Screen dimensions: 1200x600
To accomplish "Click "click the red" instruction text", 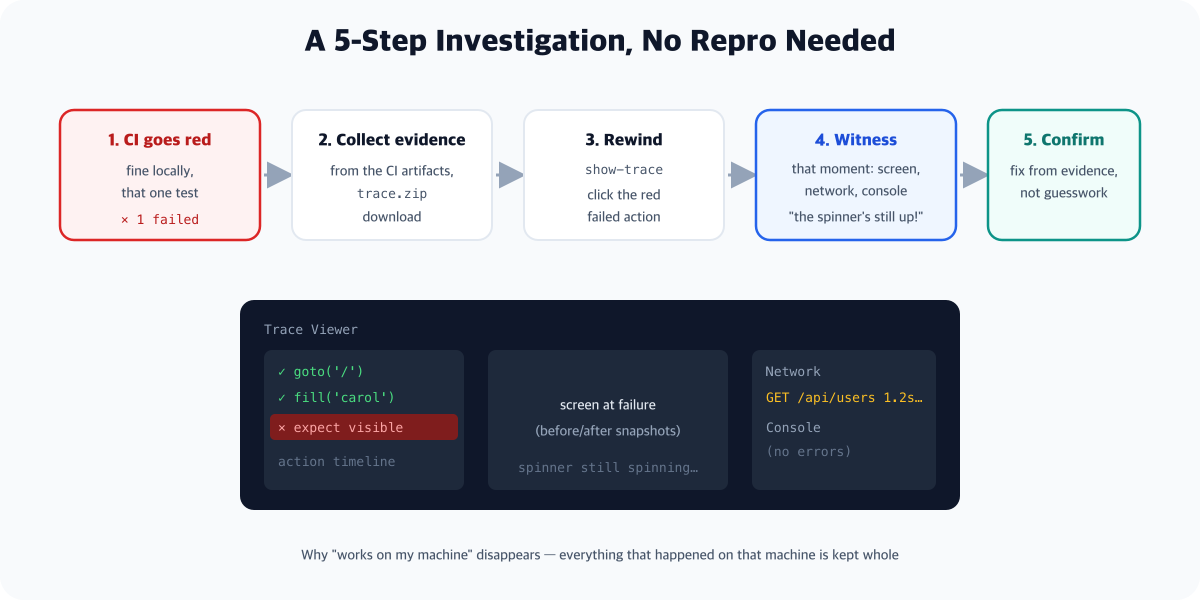I will coord(624,195).
